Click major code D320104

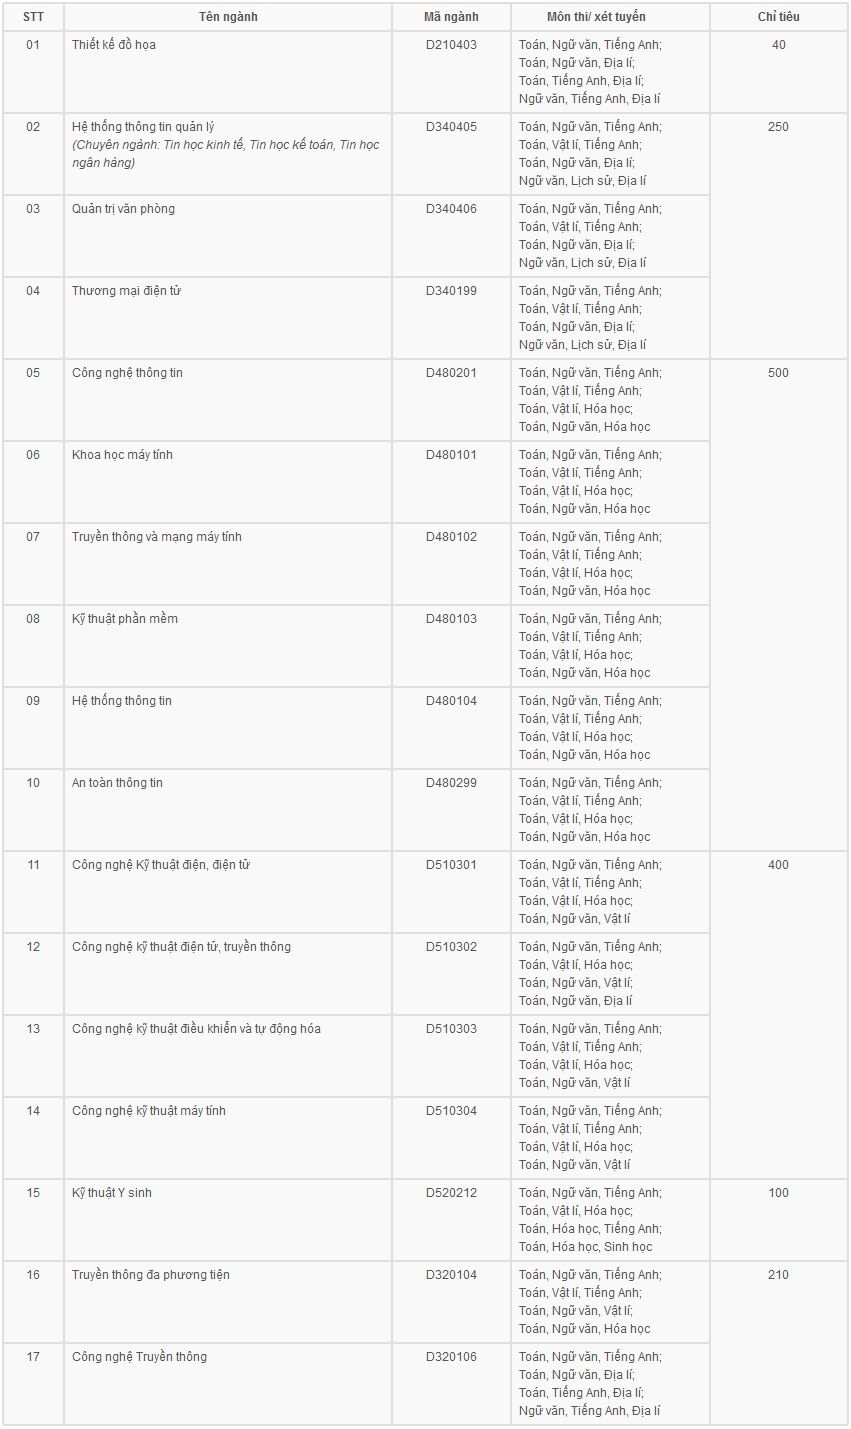[451, 1275]
